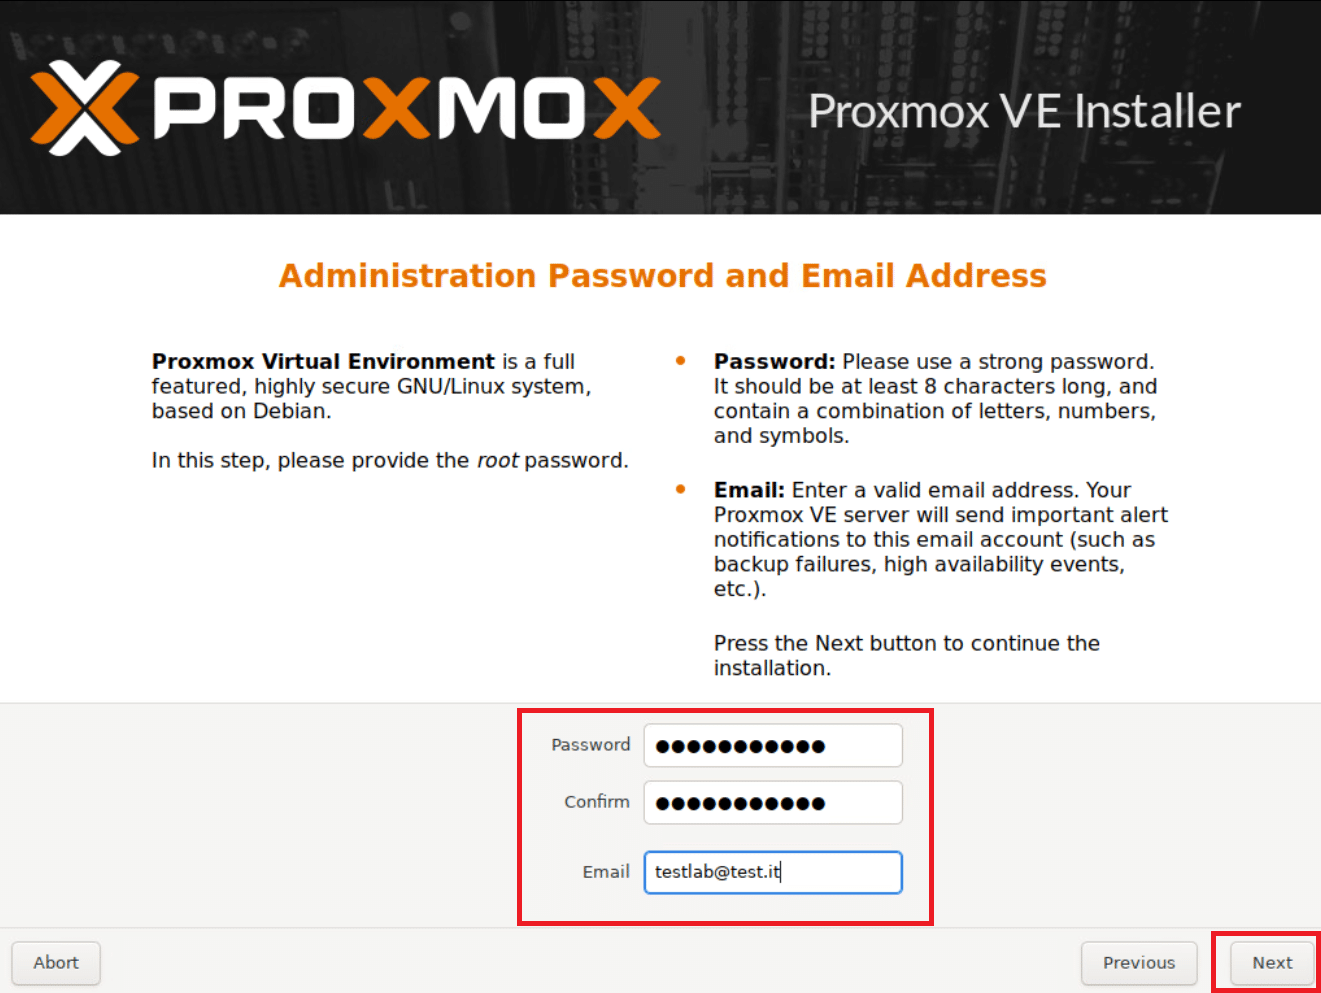Click the Email field label
Viewport: 1321px width, 993px height.
[x=606, y=872]
